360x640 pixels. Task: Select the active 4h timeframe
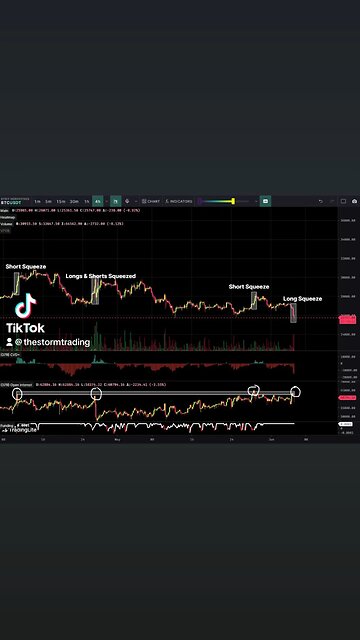pos(98,202)
